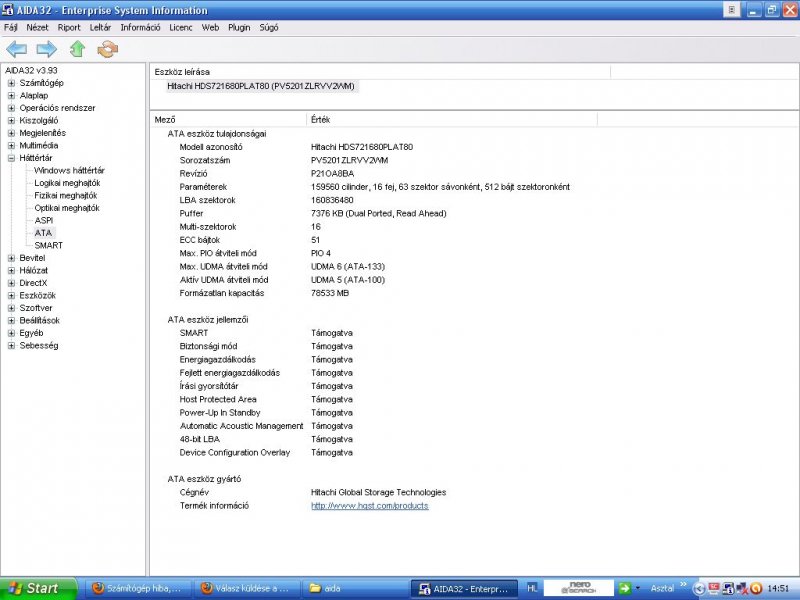800x600 pixels.
Task: Expand the Operációs rendszer node
Action: (x=11, y=108)
